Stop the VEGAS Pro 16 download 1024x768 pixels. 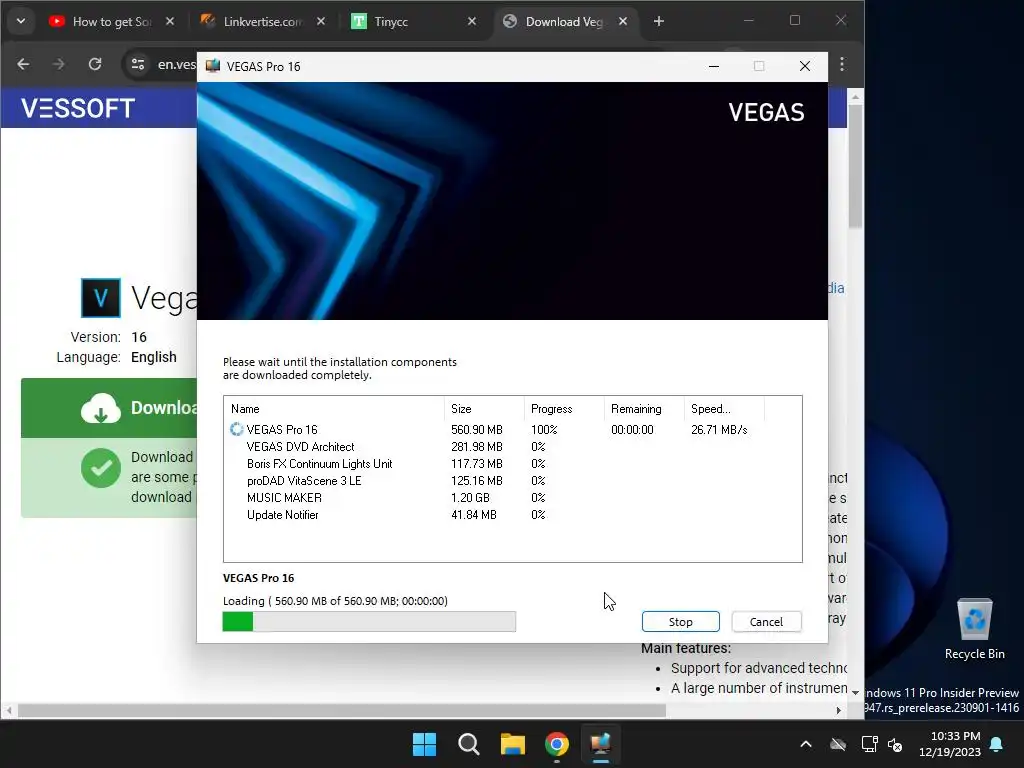click(680, 622)
